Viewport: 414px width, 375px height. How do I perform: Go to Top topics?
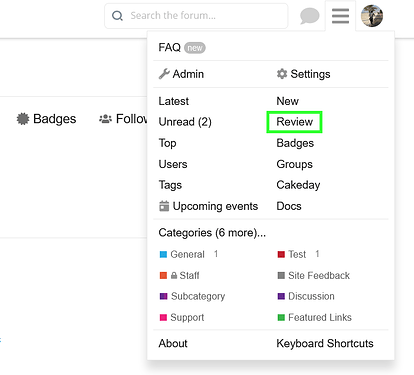point(167,143)
